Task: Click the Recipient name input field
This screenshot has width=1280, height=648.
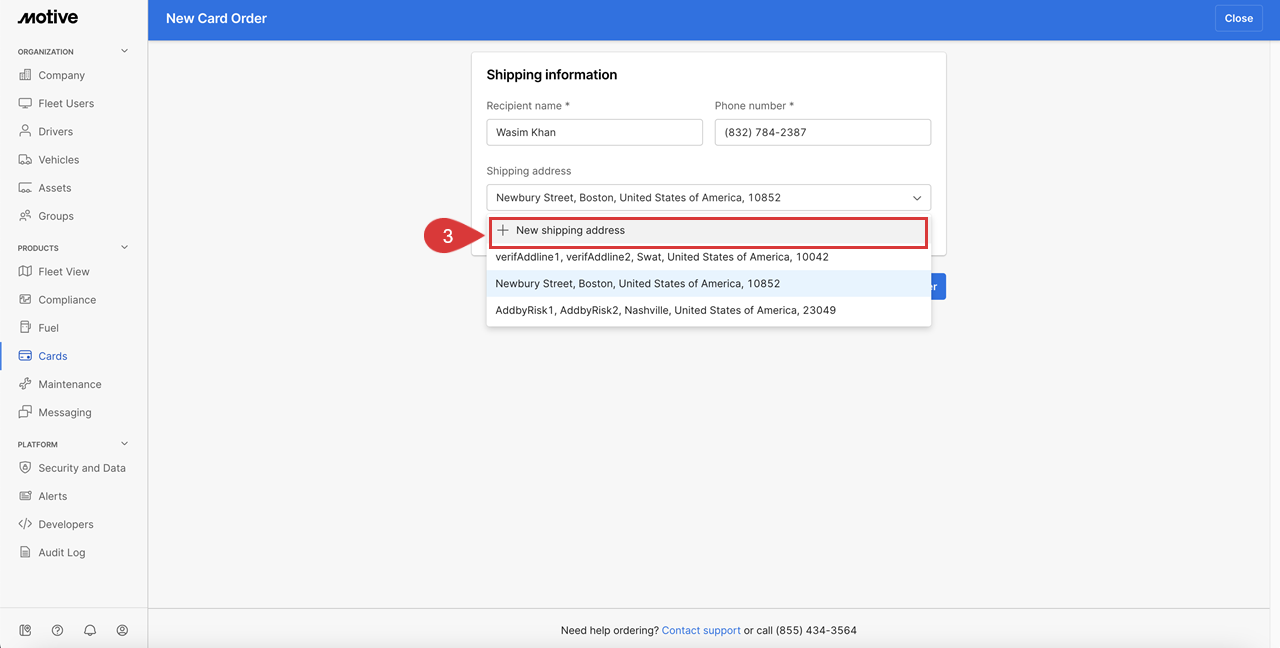Action: (x=594, y=132)
